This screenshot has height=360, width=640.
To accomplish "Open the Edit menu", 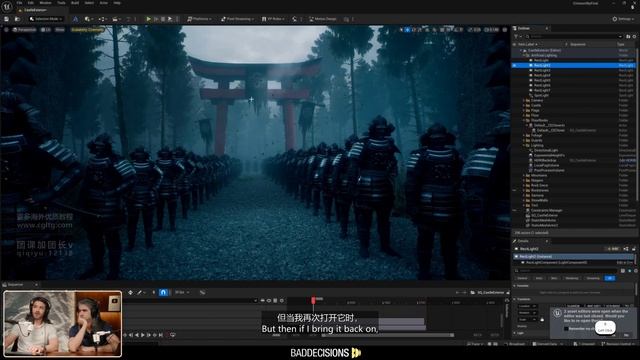I will (31, 3).
